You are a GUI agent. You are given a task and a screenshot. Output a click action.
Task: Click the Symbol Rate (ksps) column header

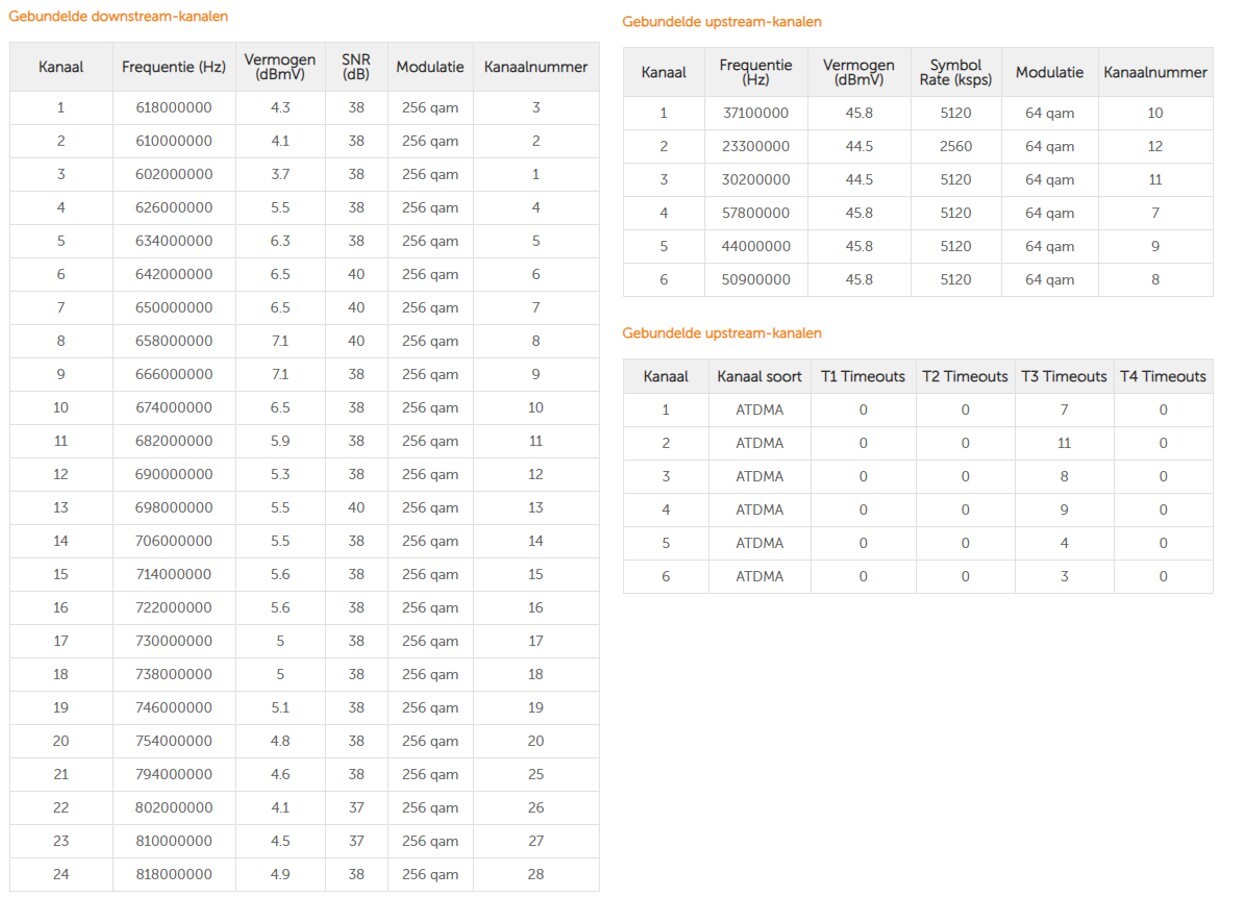pyautogui.click(x=955, y=72)
